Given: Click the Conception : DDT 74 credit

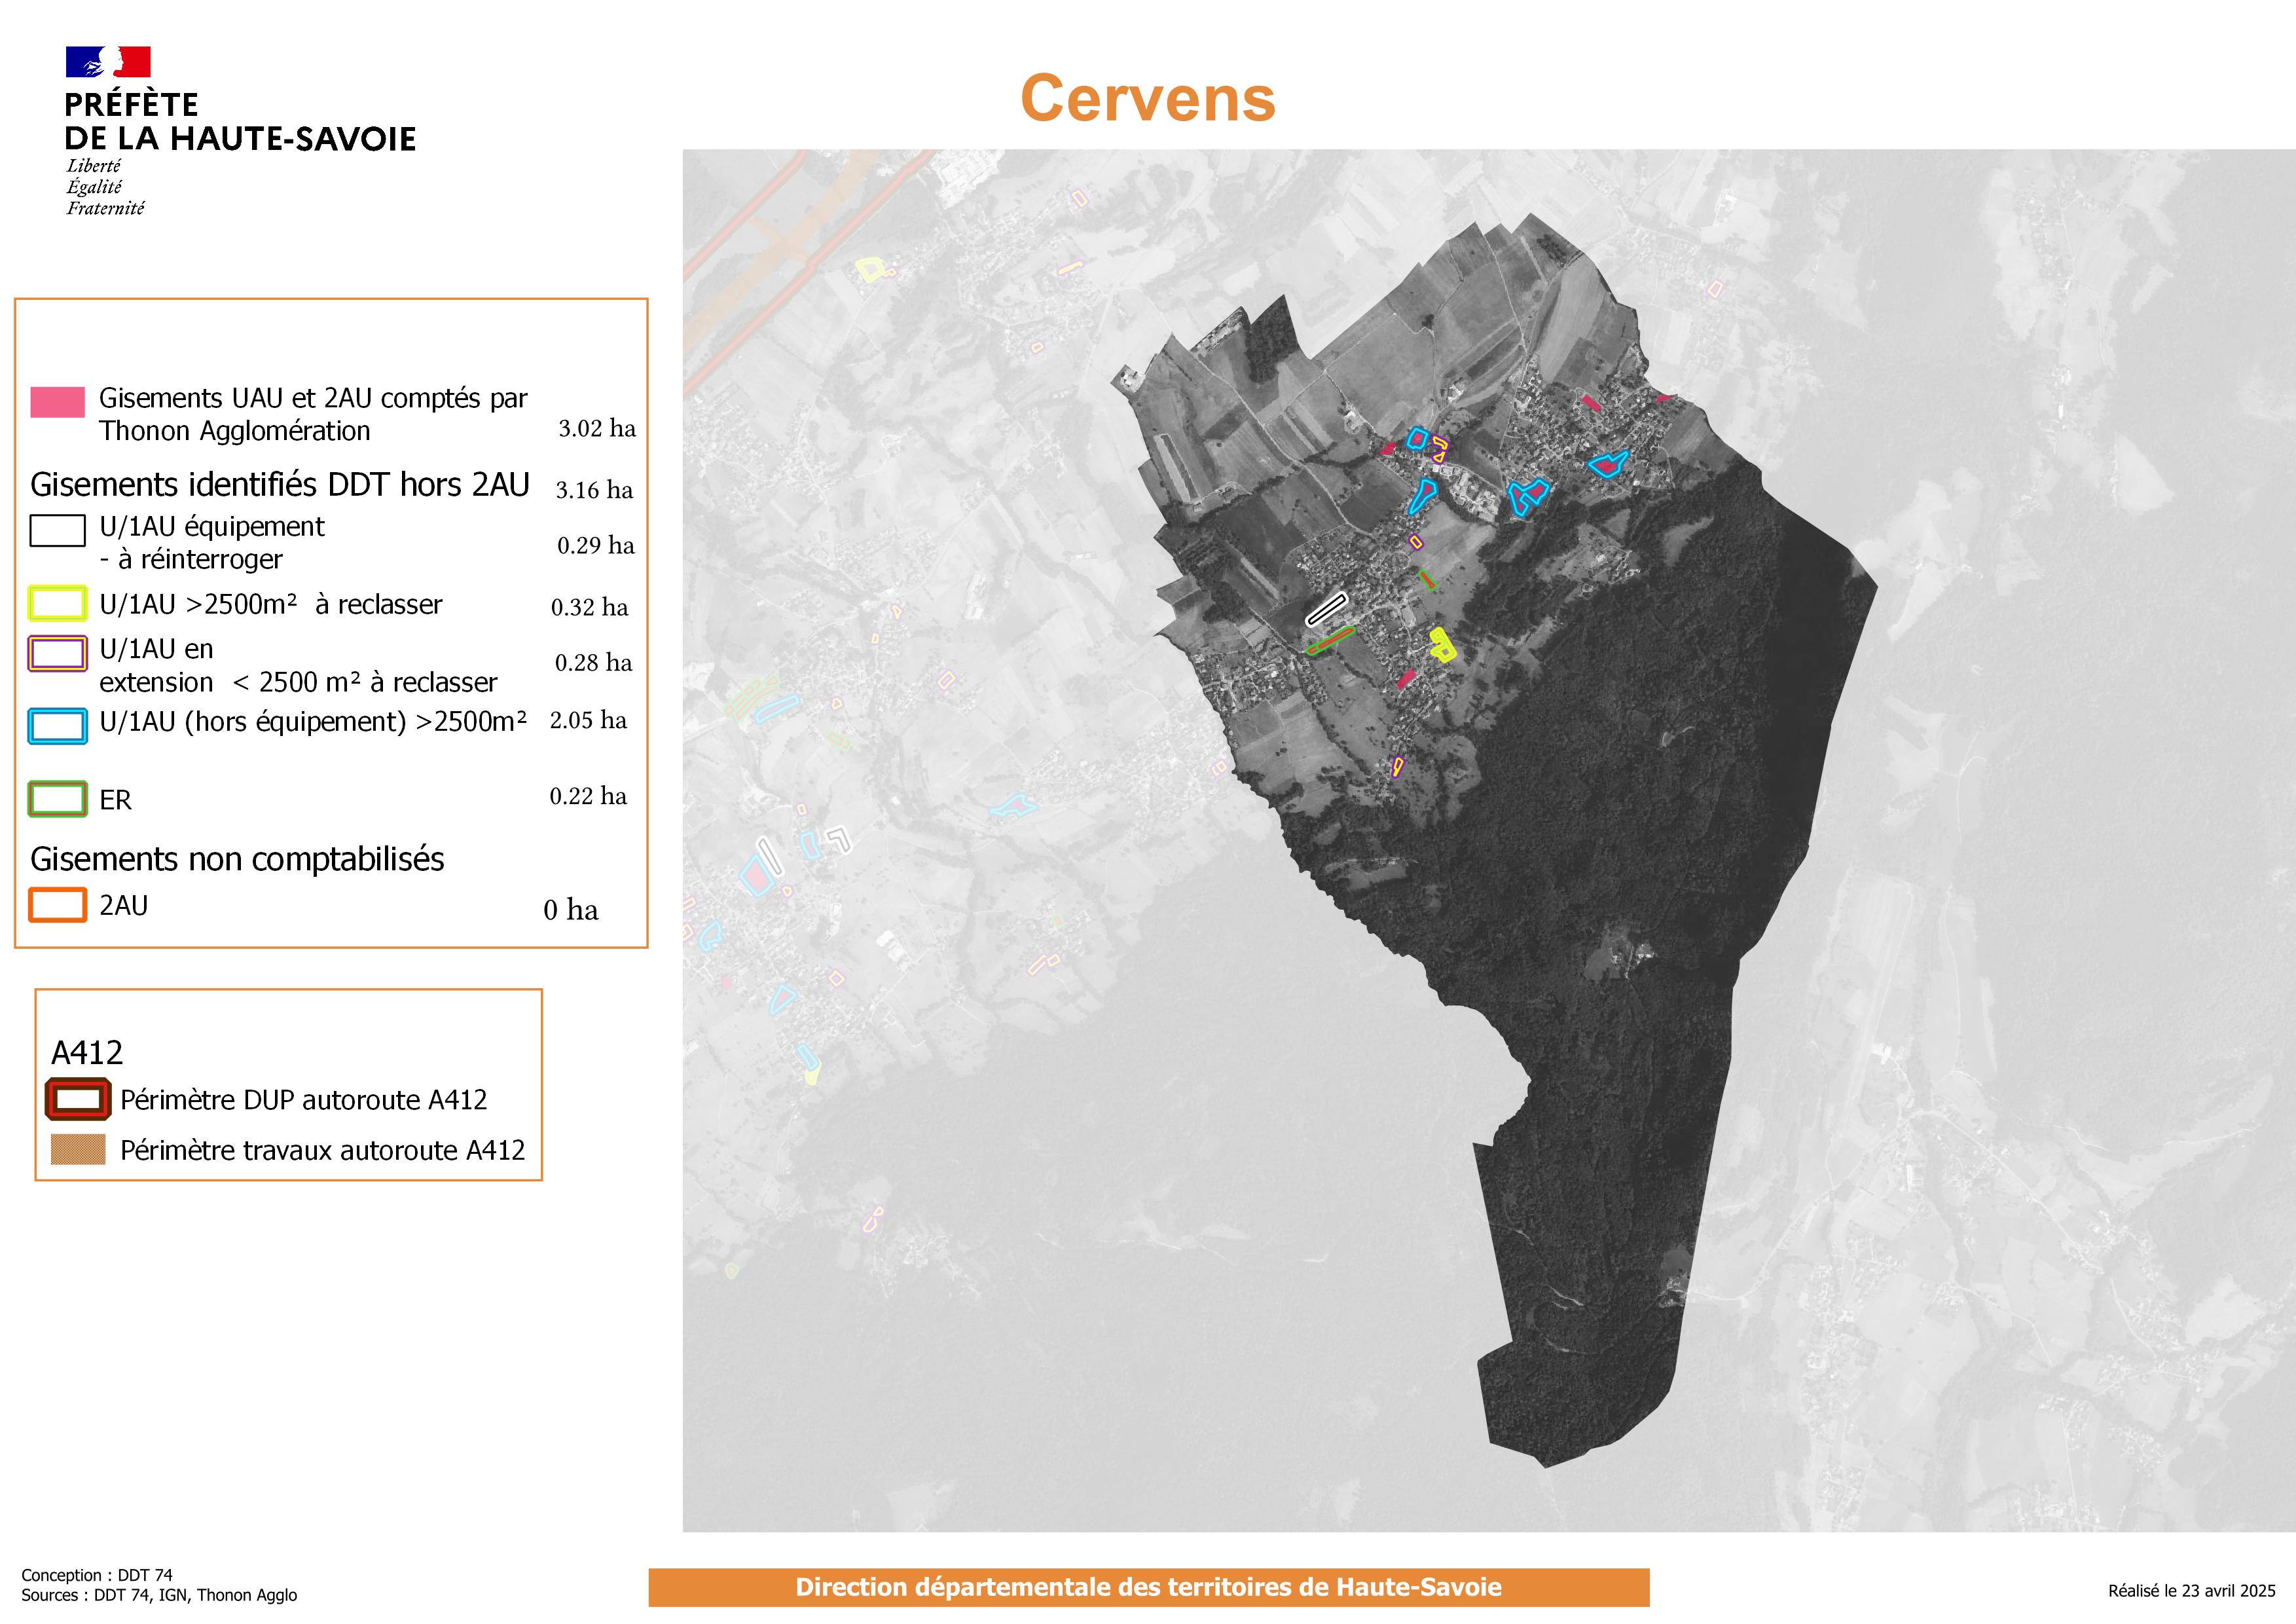Looking at the screenshot, I should (97, 1575).
